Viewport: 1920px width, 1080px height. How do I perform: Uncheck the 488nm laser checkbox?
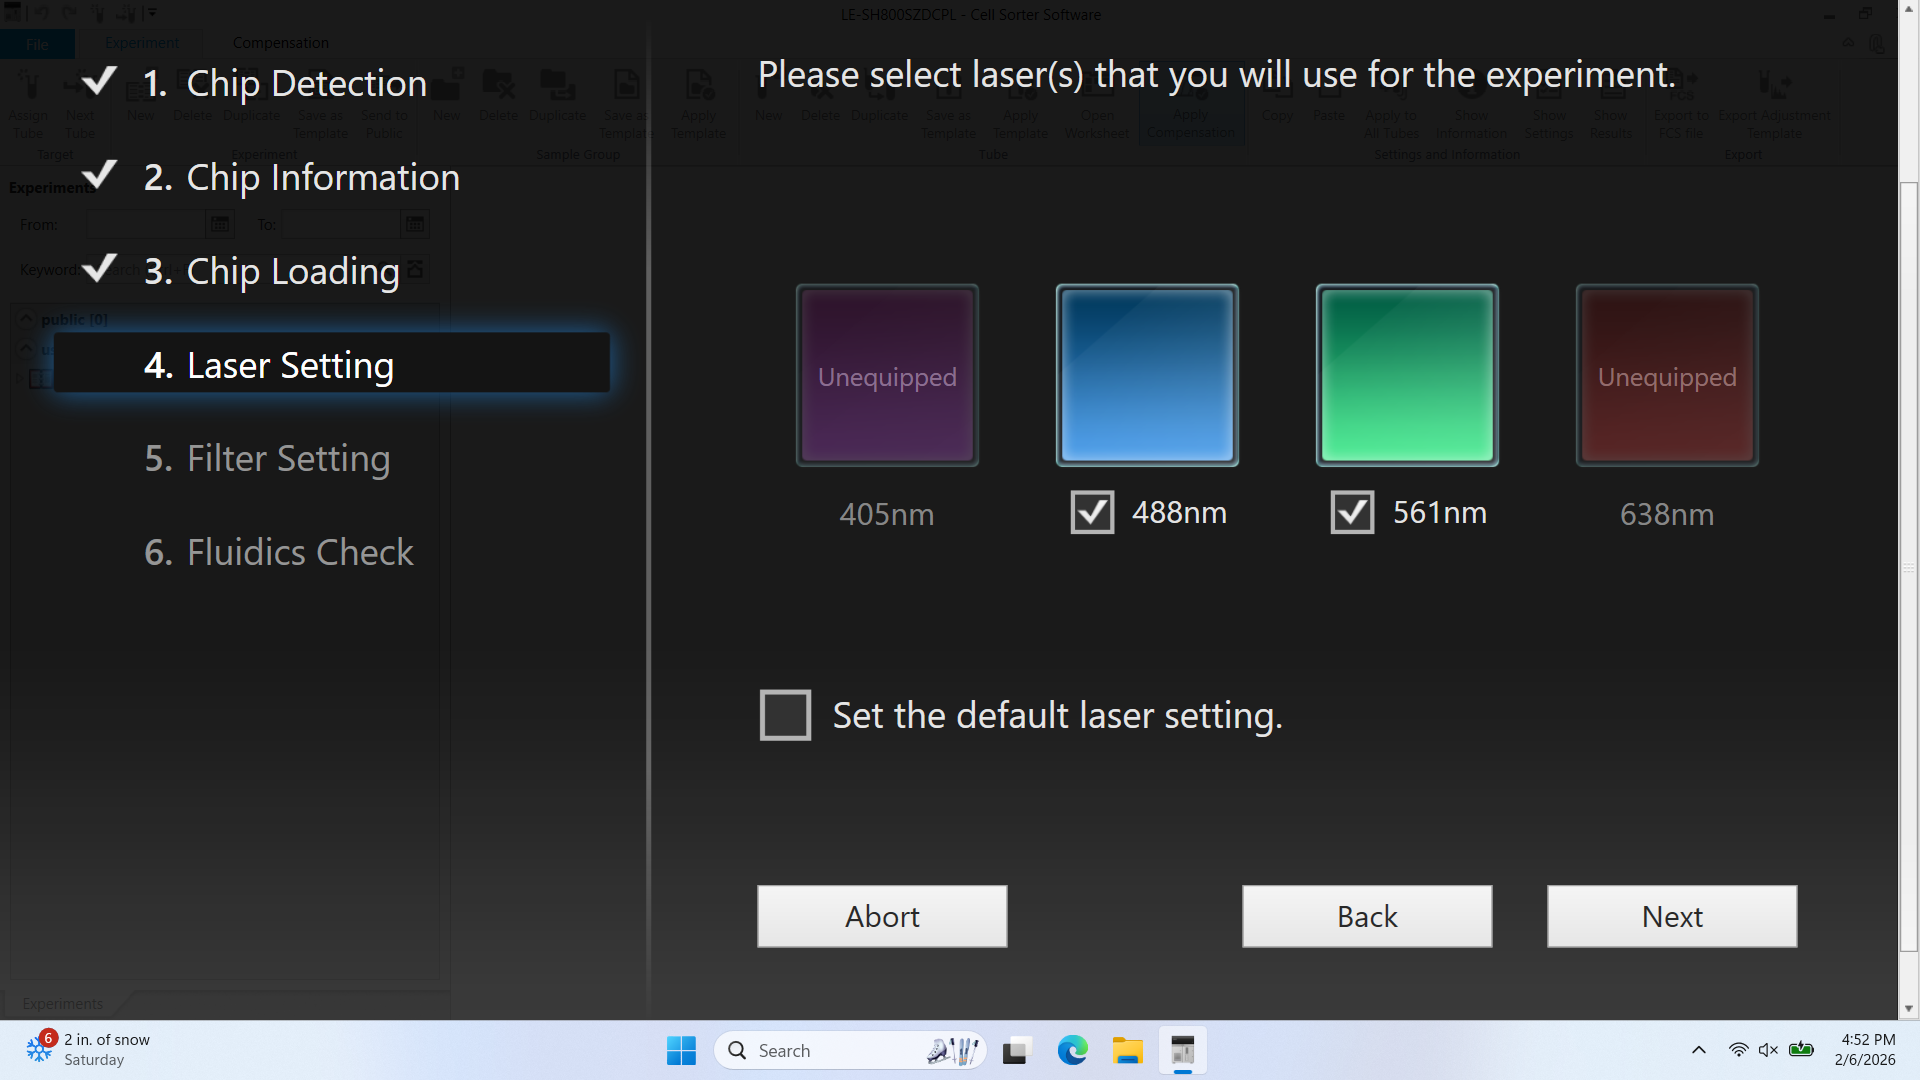pyautogui.click(x=1092, y=513)
